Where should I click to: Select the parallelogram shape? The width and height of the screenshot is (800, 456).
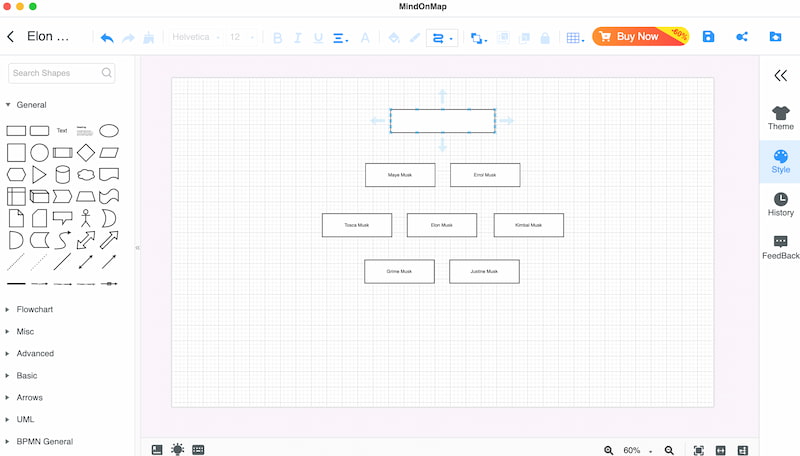coord(109,153)
